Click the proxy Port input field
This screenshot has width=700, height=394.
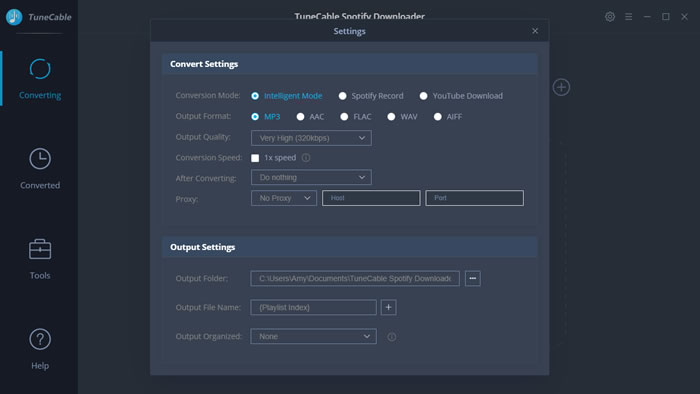coord(475,198)
